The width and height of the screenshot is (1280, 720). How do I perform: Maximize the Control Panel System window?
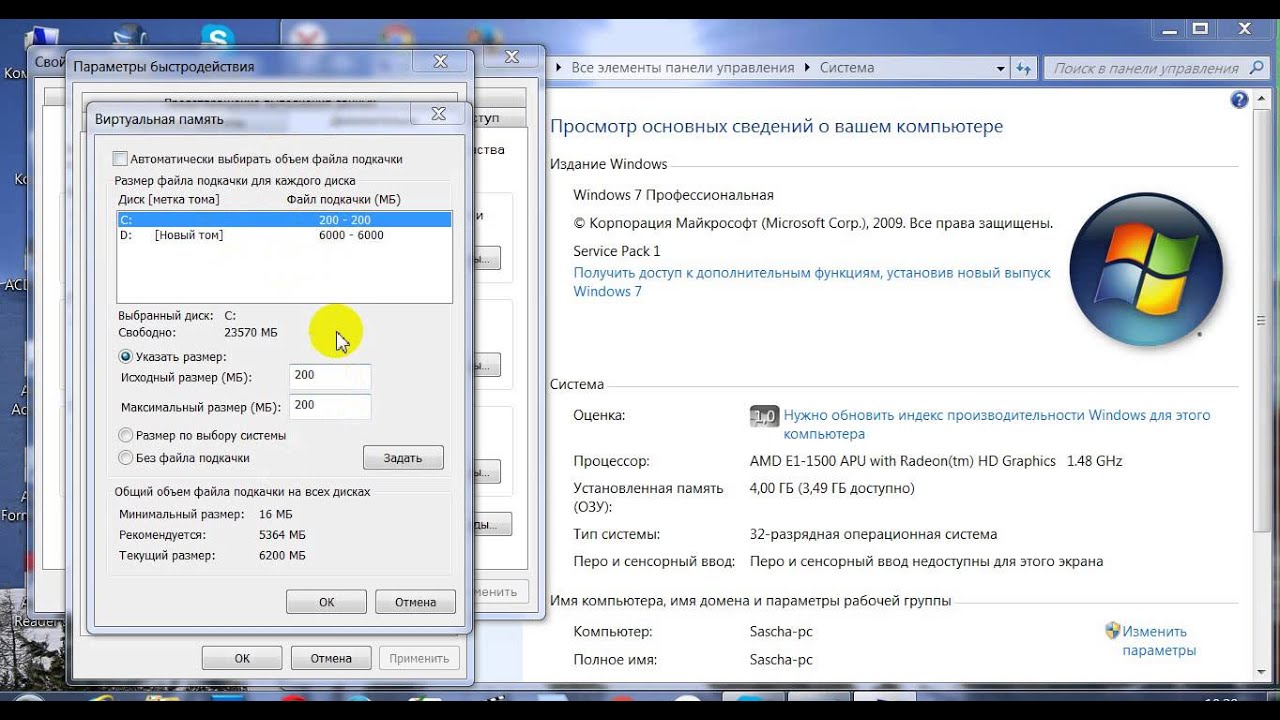tap(1200, 30)
